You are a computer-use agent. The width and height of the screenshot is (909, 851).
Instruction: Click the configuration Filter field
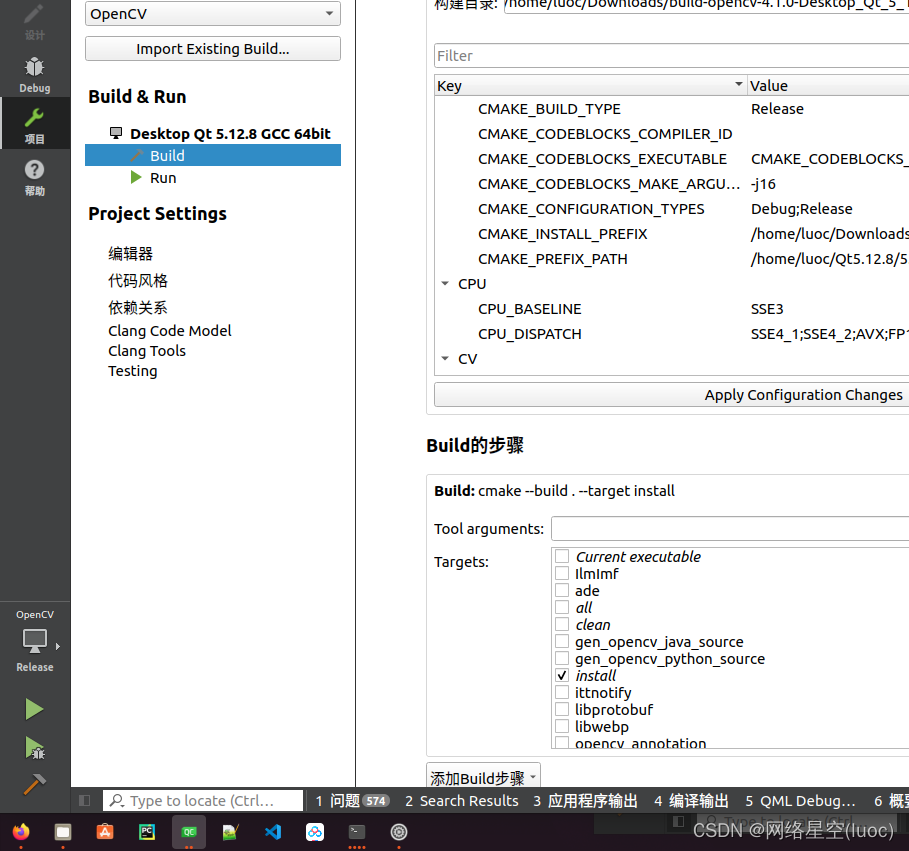671,56
